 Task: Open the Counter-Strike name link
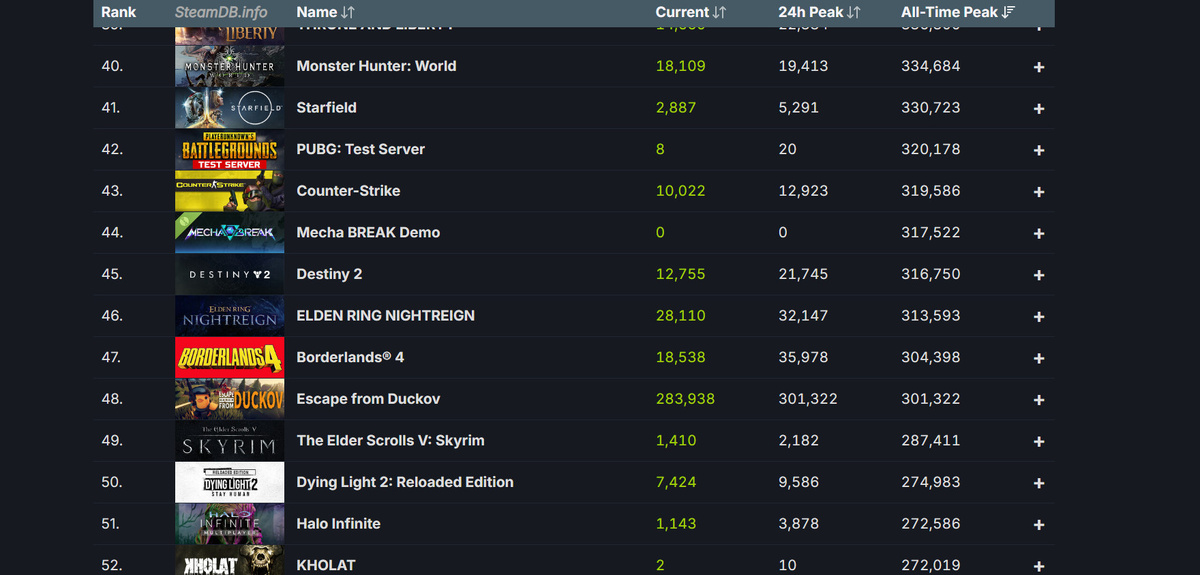coord(348,191)
